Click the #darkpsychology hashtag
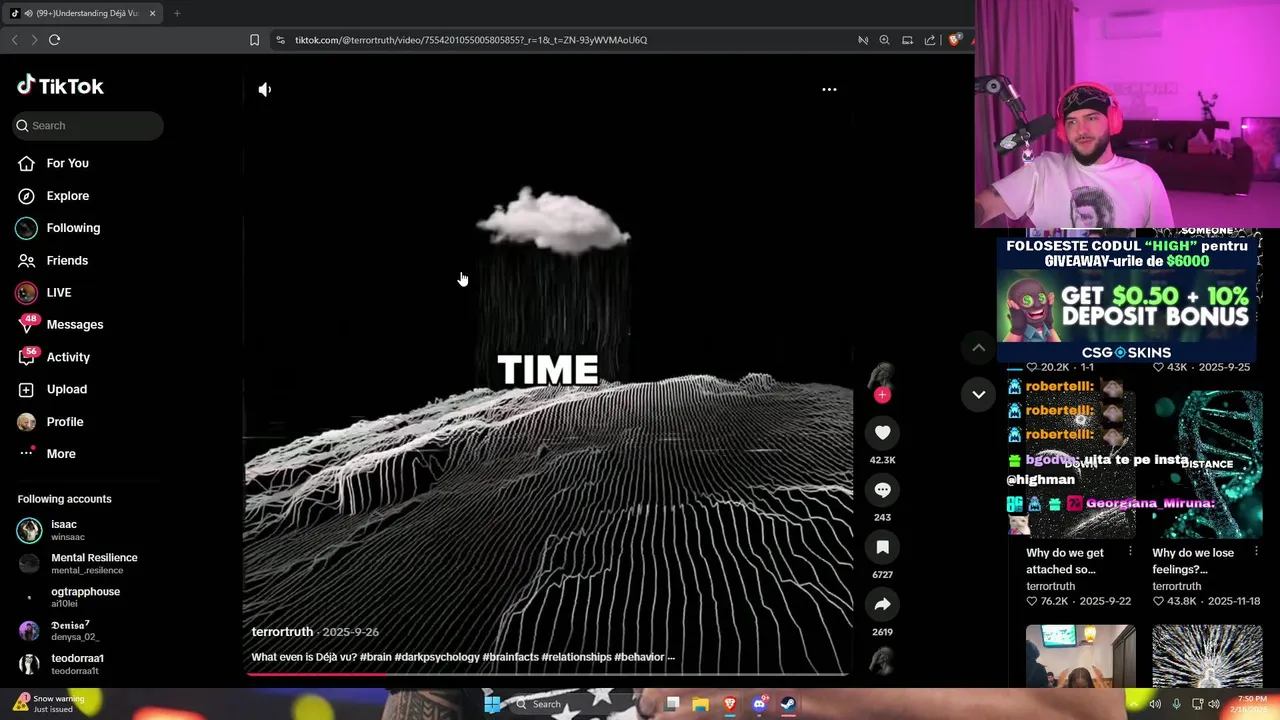Viewport: 1280px width, 720px height. [437, 657]
